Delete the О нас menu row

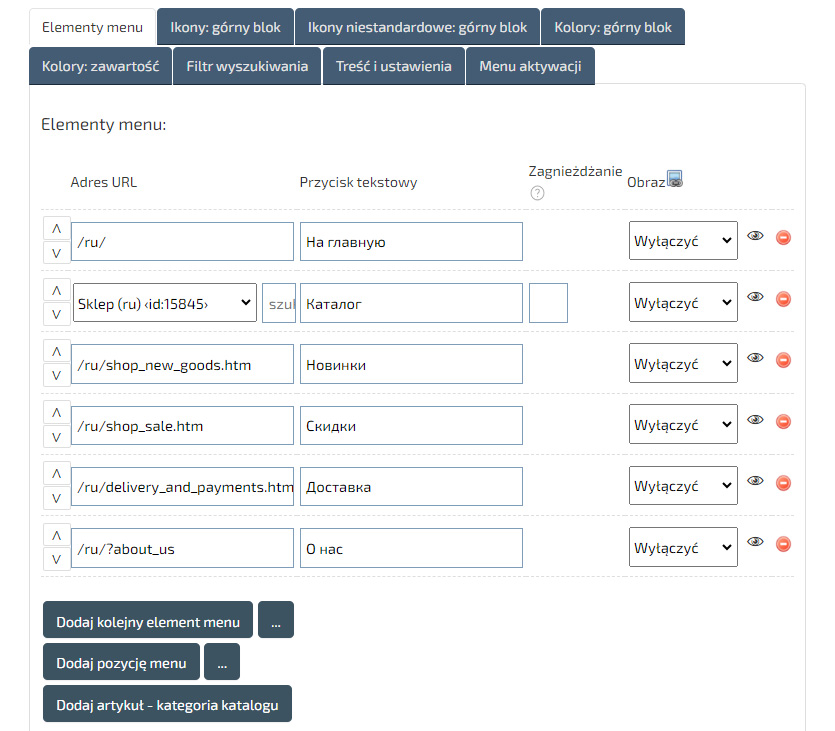point(783,544)
